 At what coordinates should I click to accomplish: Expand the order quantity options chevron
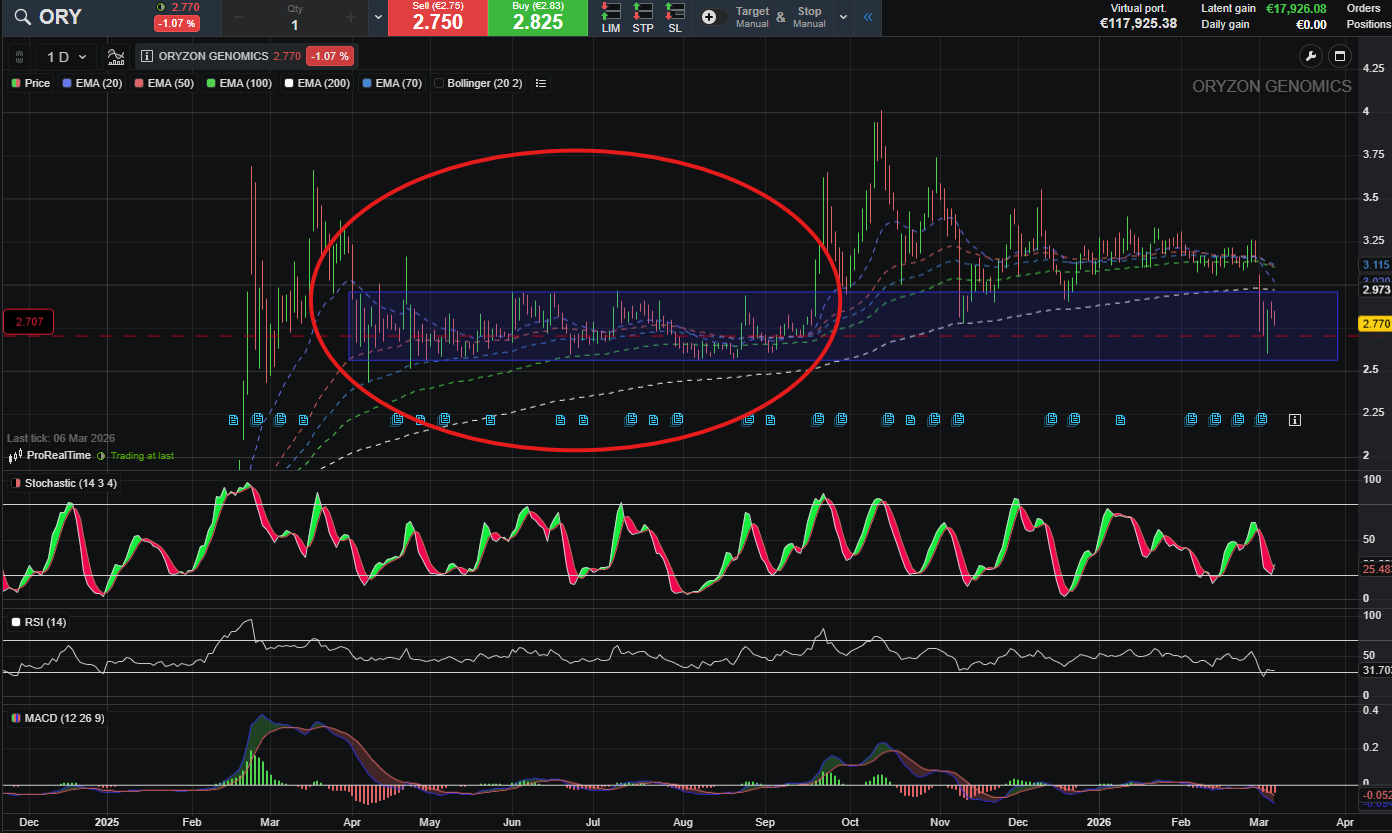378,17
